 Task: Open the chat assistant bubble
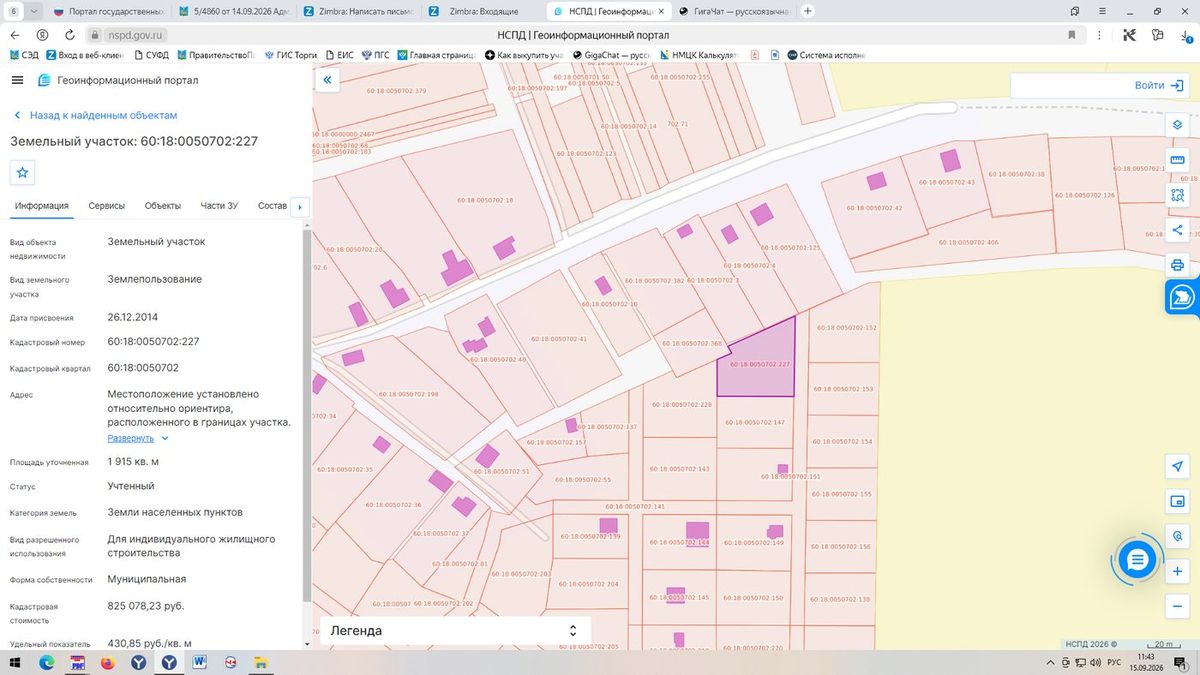1136,560
